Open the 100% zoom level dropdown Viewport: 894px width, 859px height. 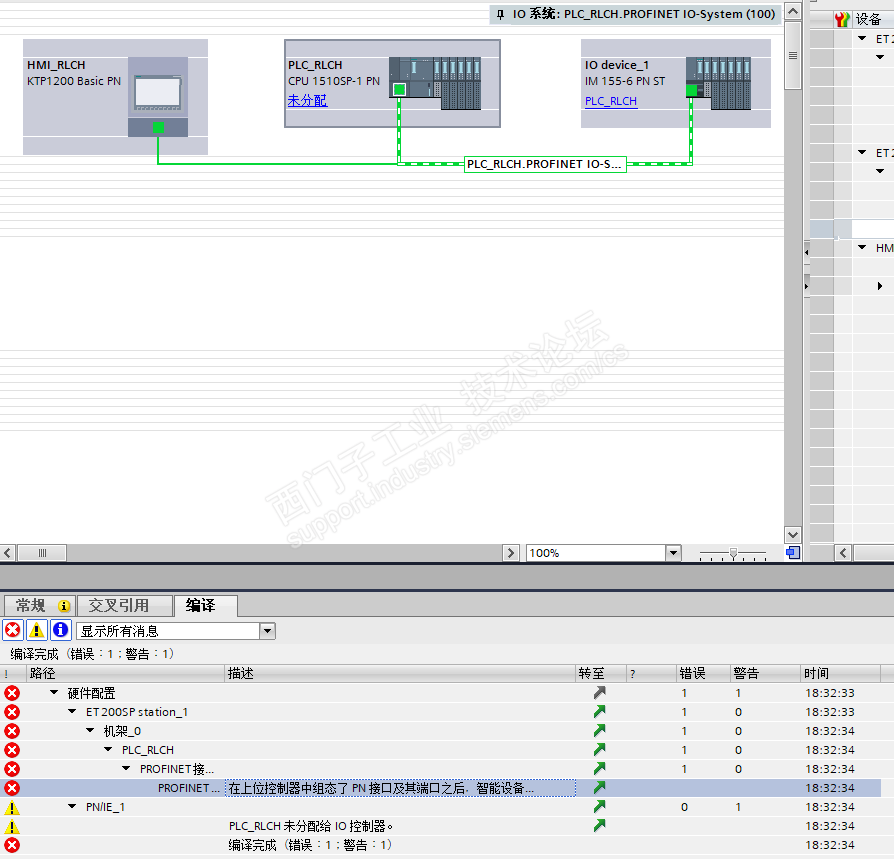click(673, 553)
